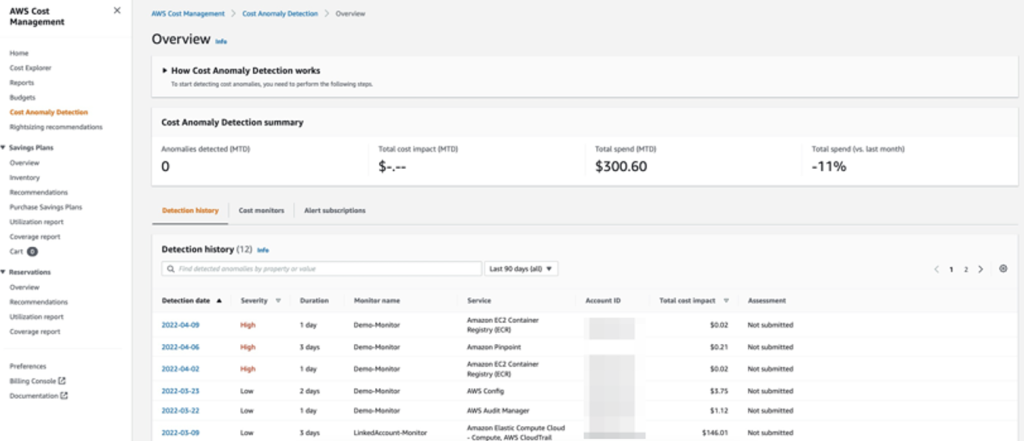
Task: Open Reservations Coverage report
Action: coord(35,332)
